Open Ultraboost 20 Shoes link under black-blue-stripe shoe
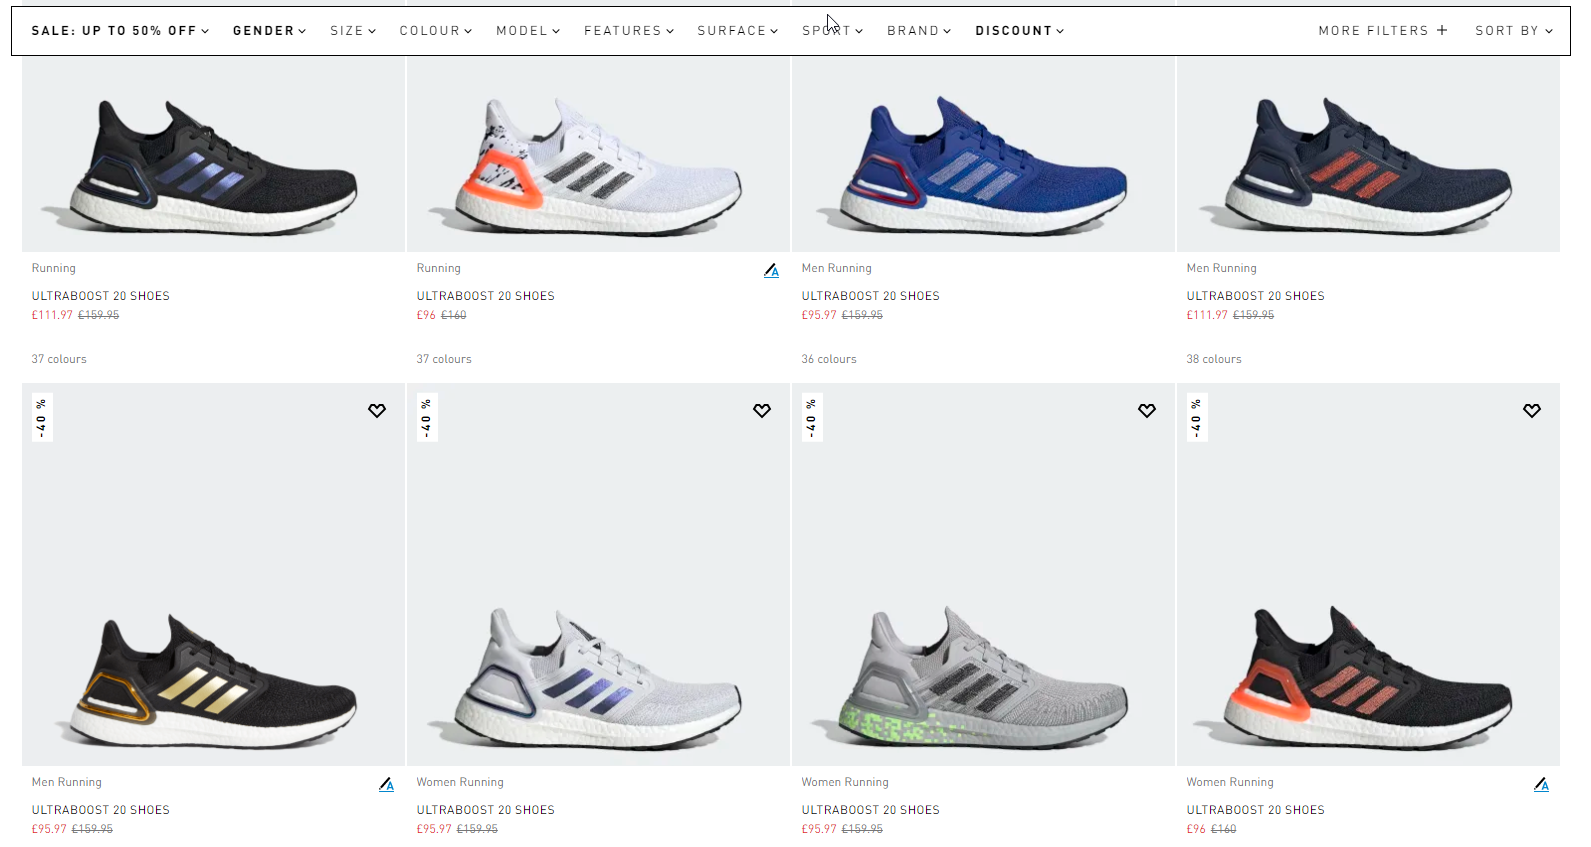The width and height of the screenshot is (1591, 847). (x=101, y=296)
